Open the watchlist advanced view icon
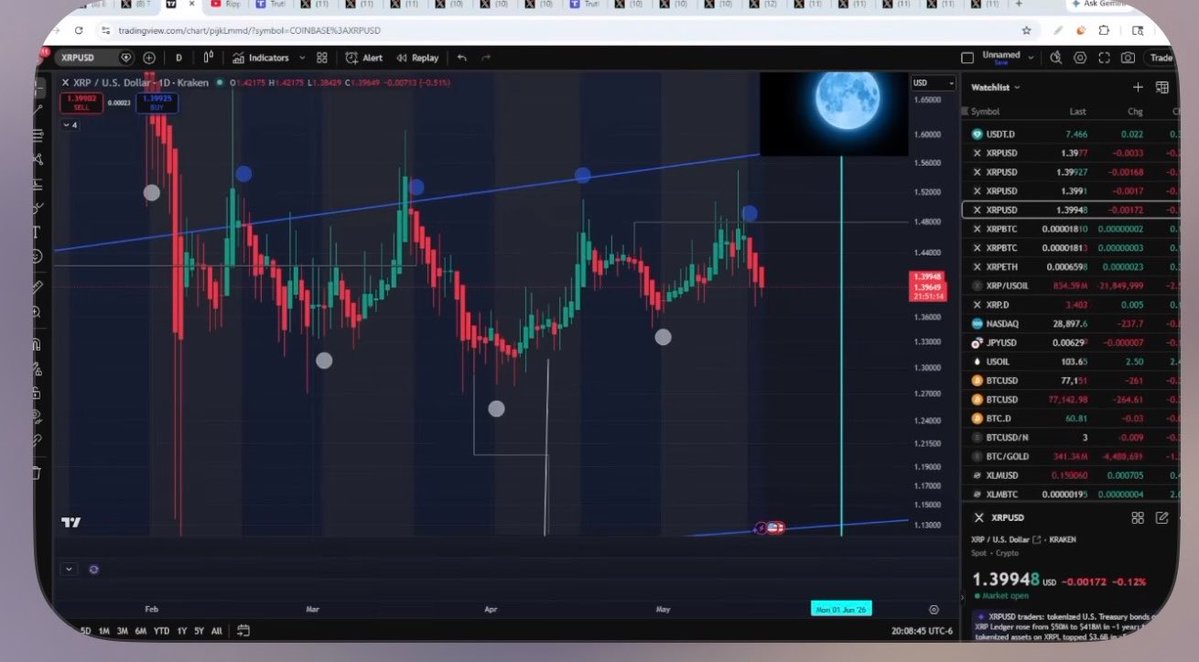This screenshot has height=662, width=1199. pyautogui.click(x=1162, y=87)
